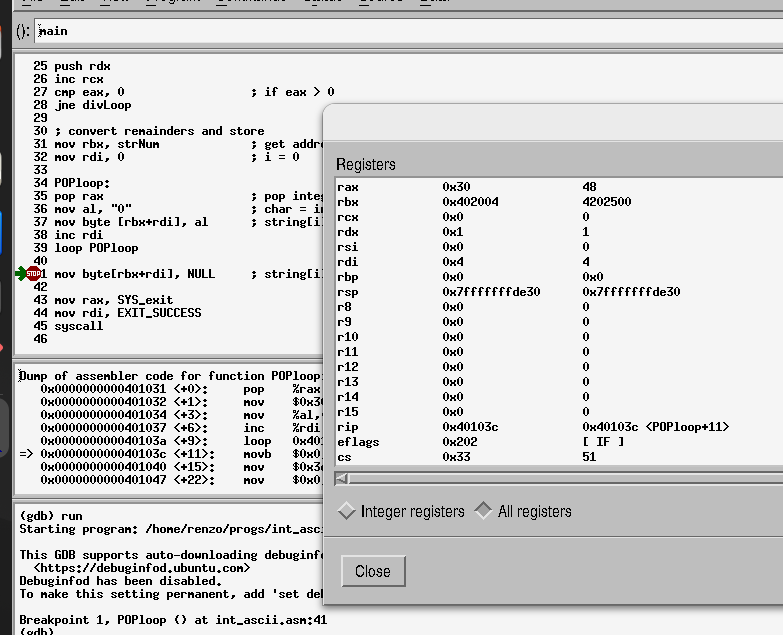
Task: Click assembler line 0x40103a <+9> loop
Action: pyautogui.click(x=181, y=441)
